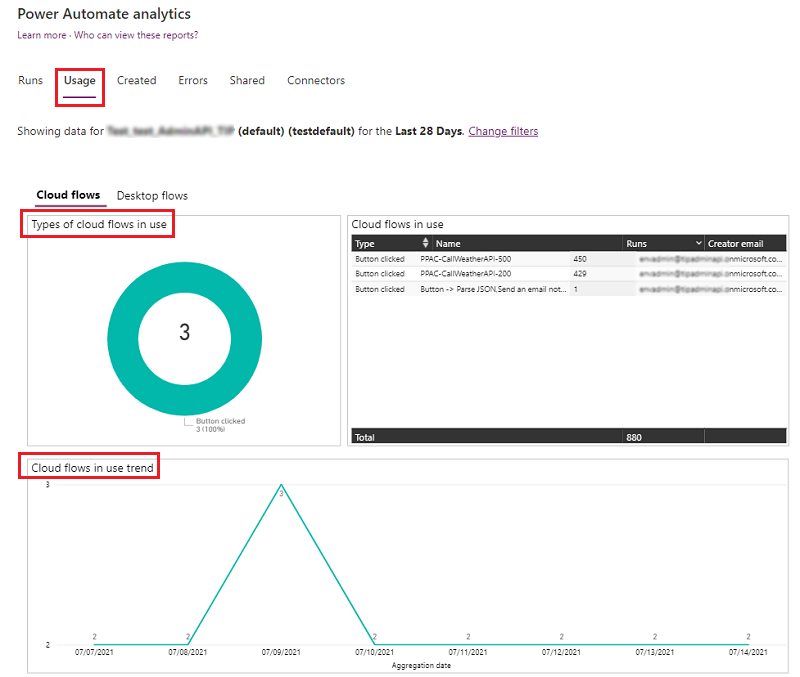This screenshot has width=800, height=677.
Task: Click the sort arrows on Type column
Action: [426, 243]
